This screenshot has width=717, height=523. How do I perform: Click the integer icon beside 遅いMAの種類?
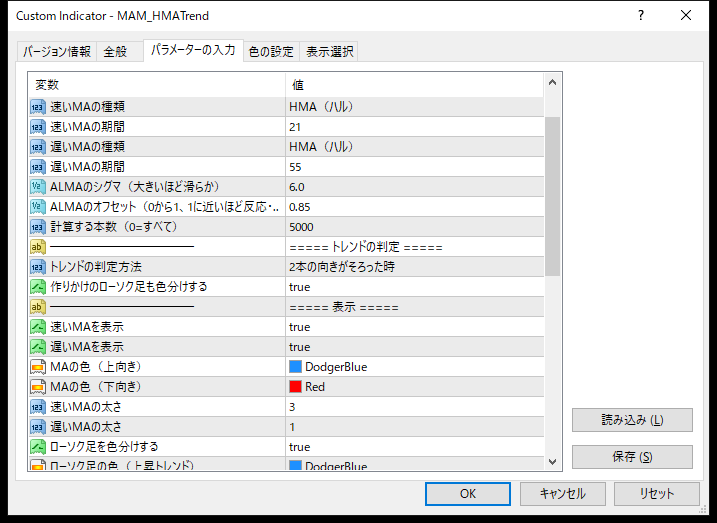pos(38,147)
